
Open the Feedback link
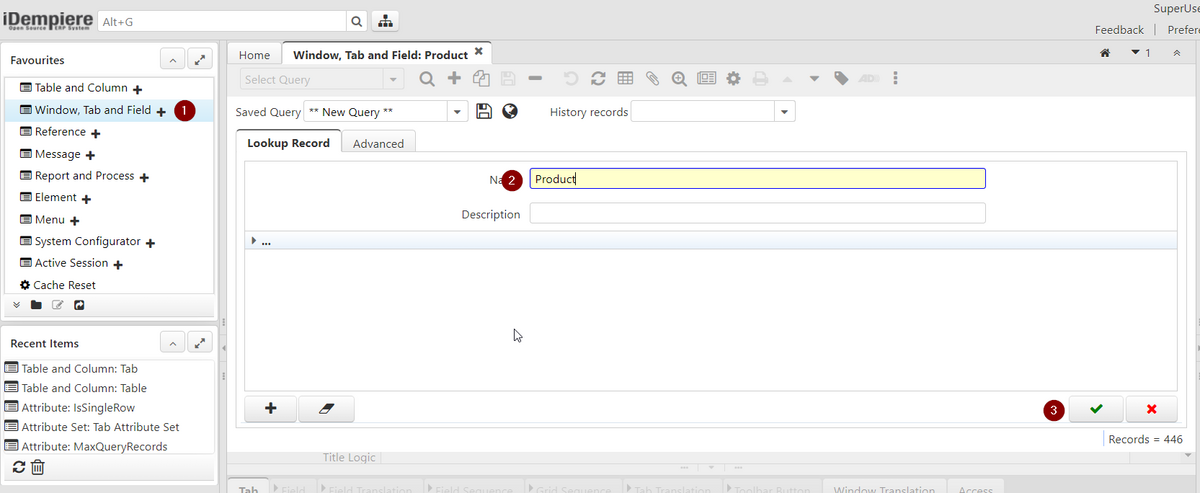pyautogui.click(x=1119, y=30)
